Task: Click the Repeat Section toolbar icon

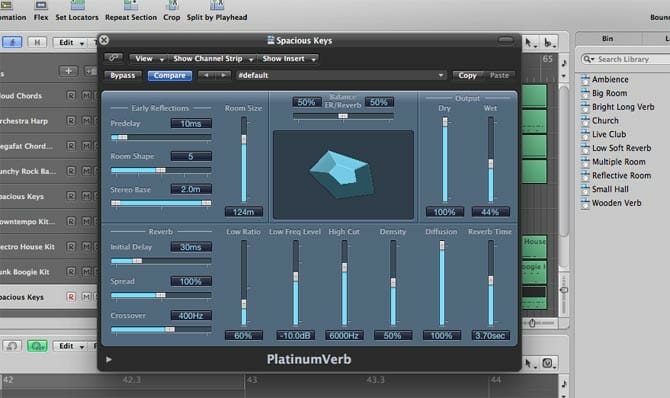Action: pyautogui.click(x=130, y=5)
